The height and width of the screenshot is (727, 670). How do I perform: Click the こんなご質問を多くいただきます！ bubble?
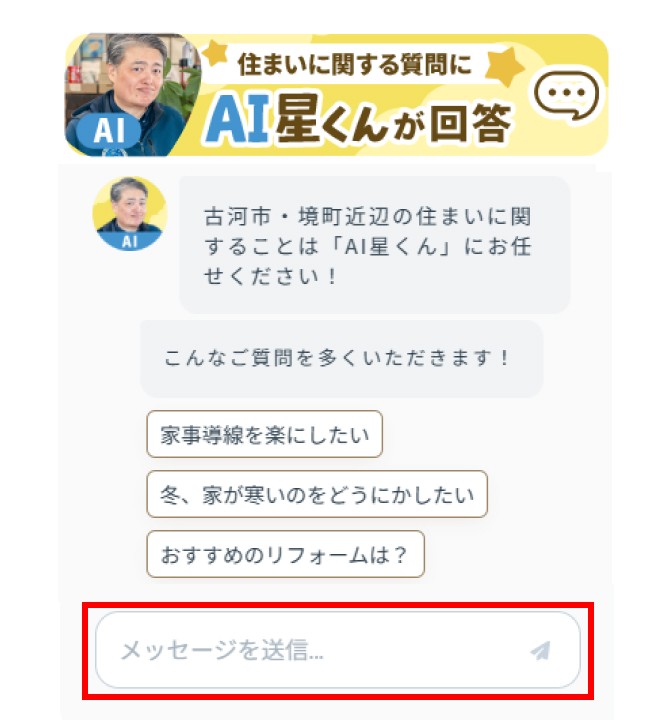coord(341,358)
